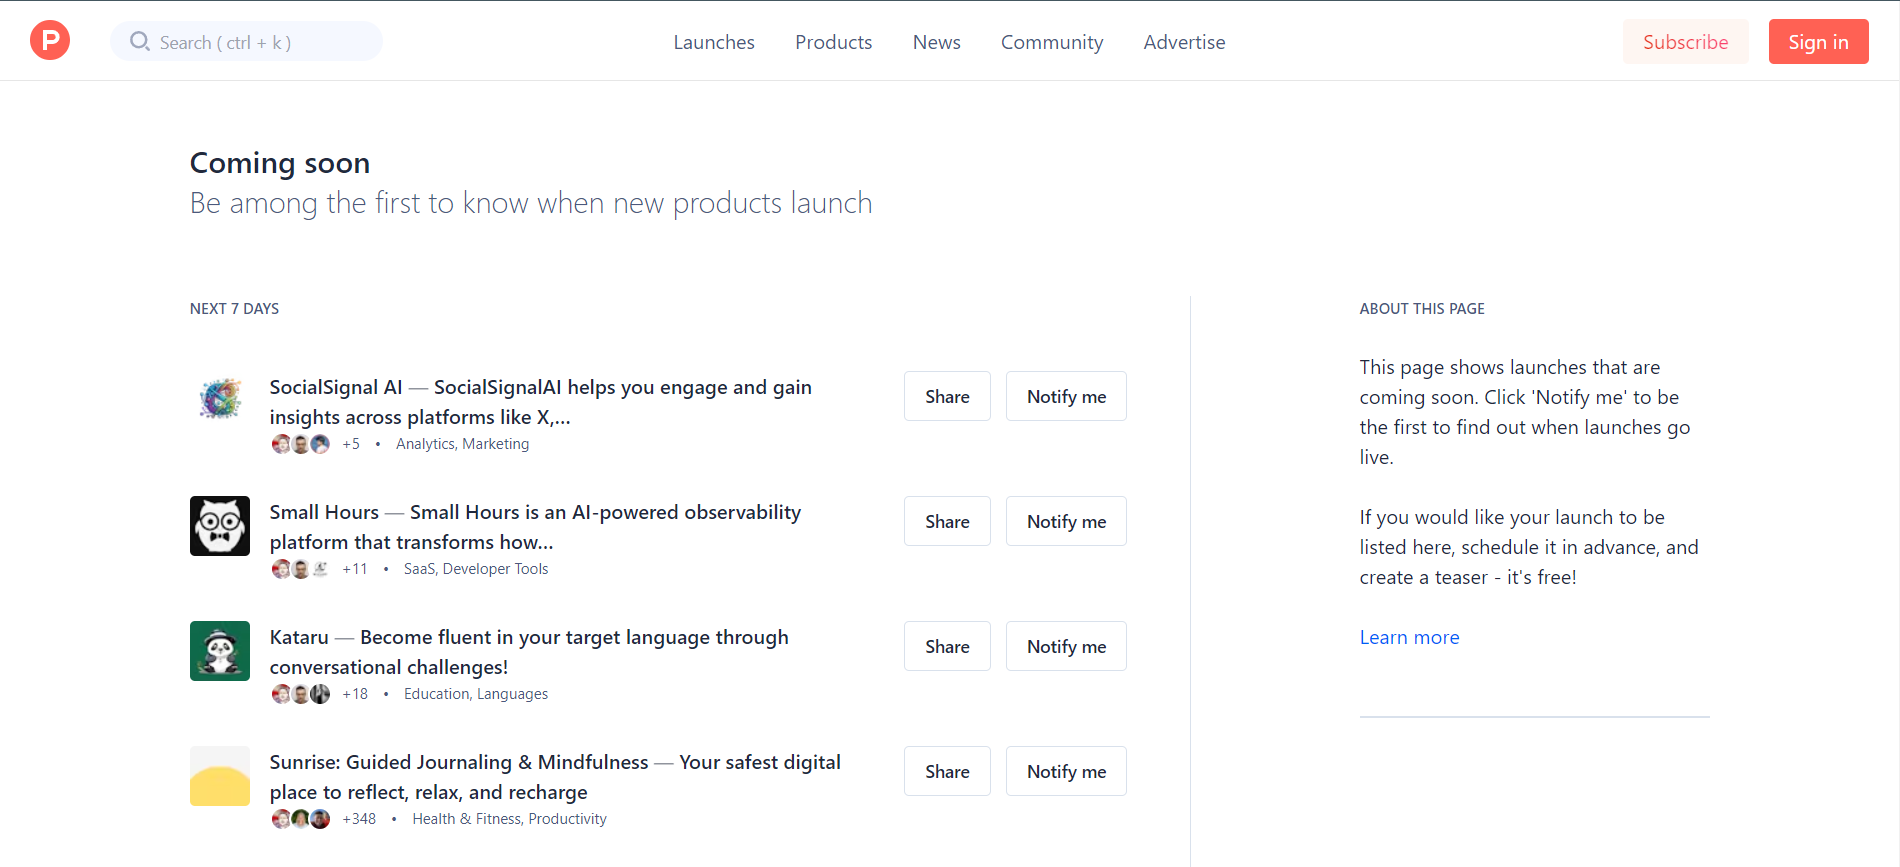Go to the Advertise page
This screenshot has width=1900, height=867.
point(1185,42)
